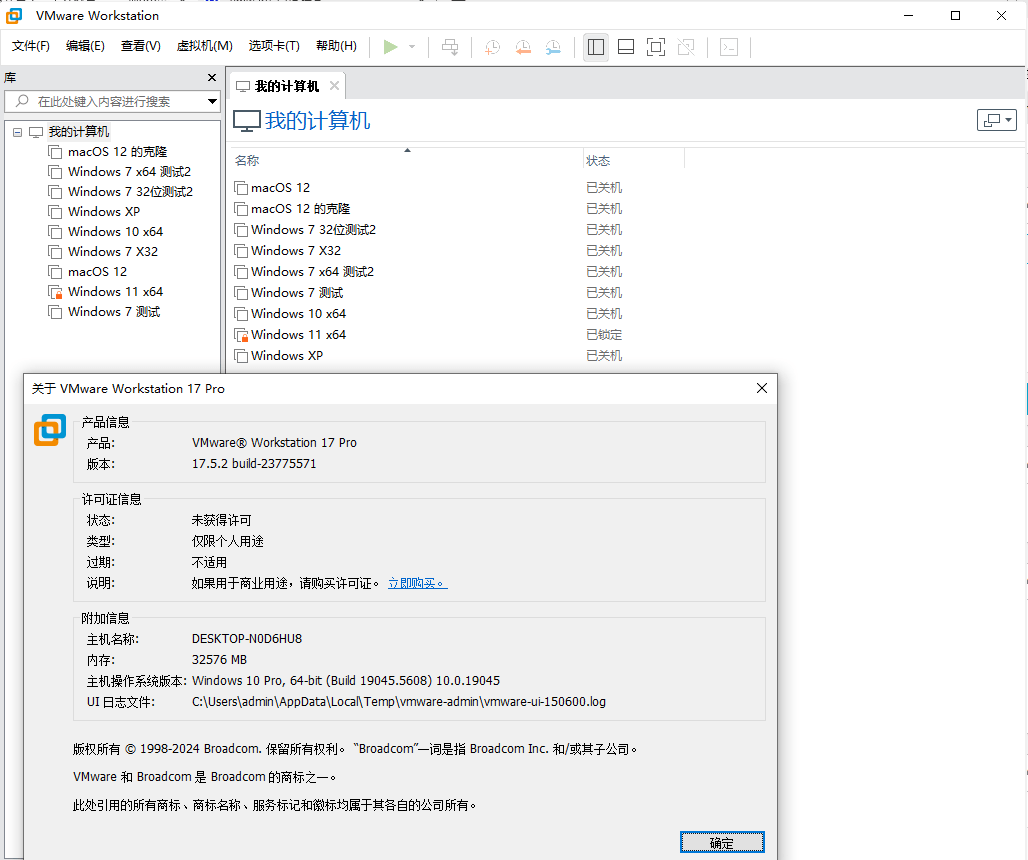This screenshot has height=860, width=1028.
Task: Click the UI log file path text
Action: tap(399, 702)
